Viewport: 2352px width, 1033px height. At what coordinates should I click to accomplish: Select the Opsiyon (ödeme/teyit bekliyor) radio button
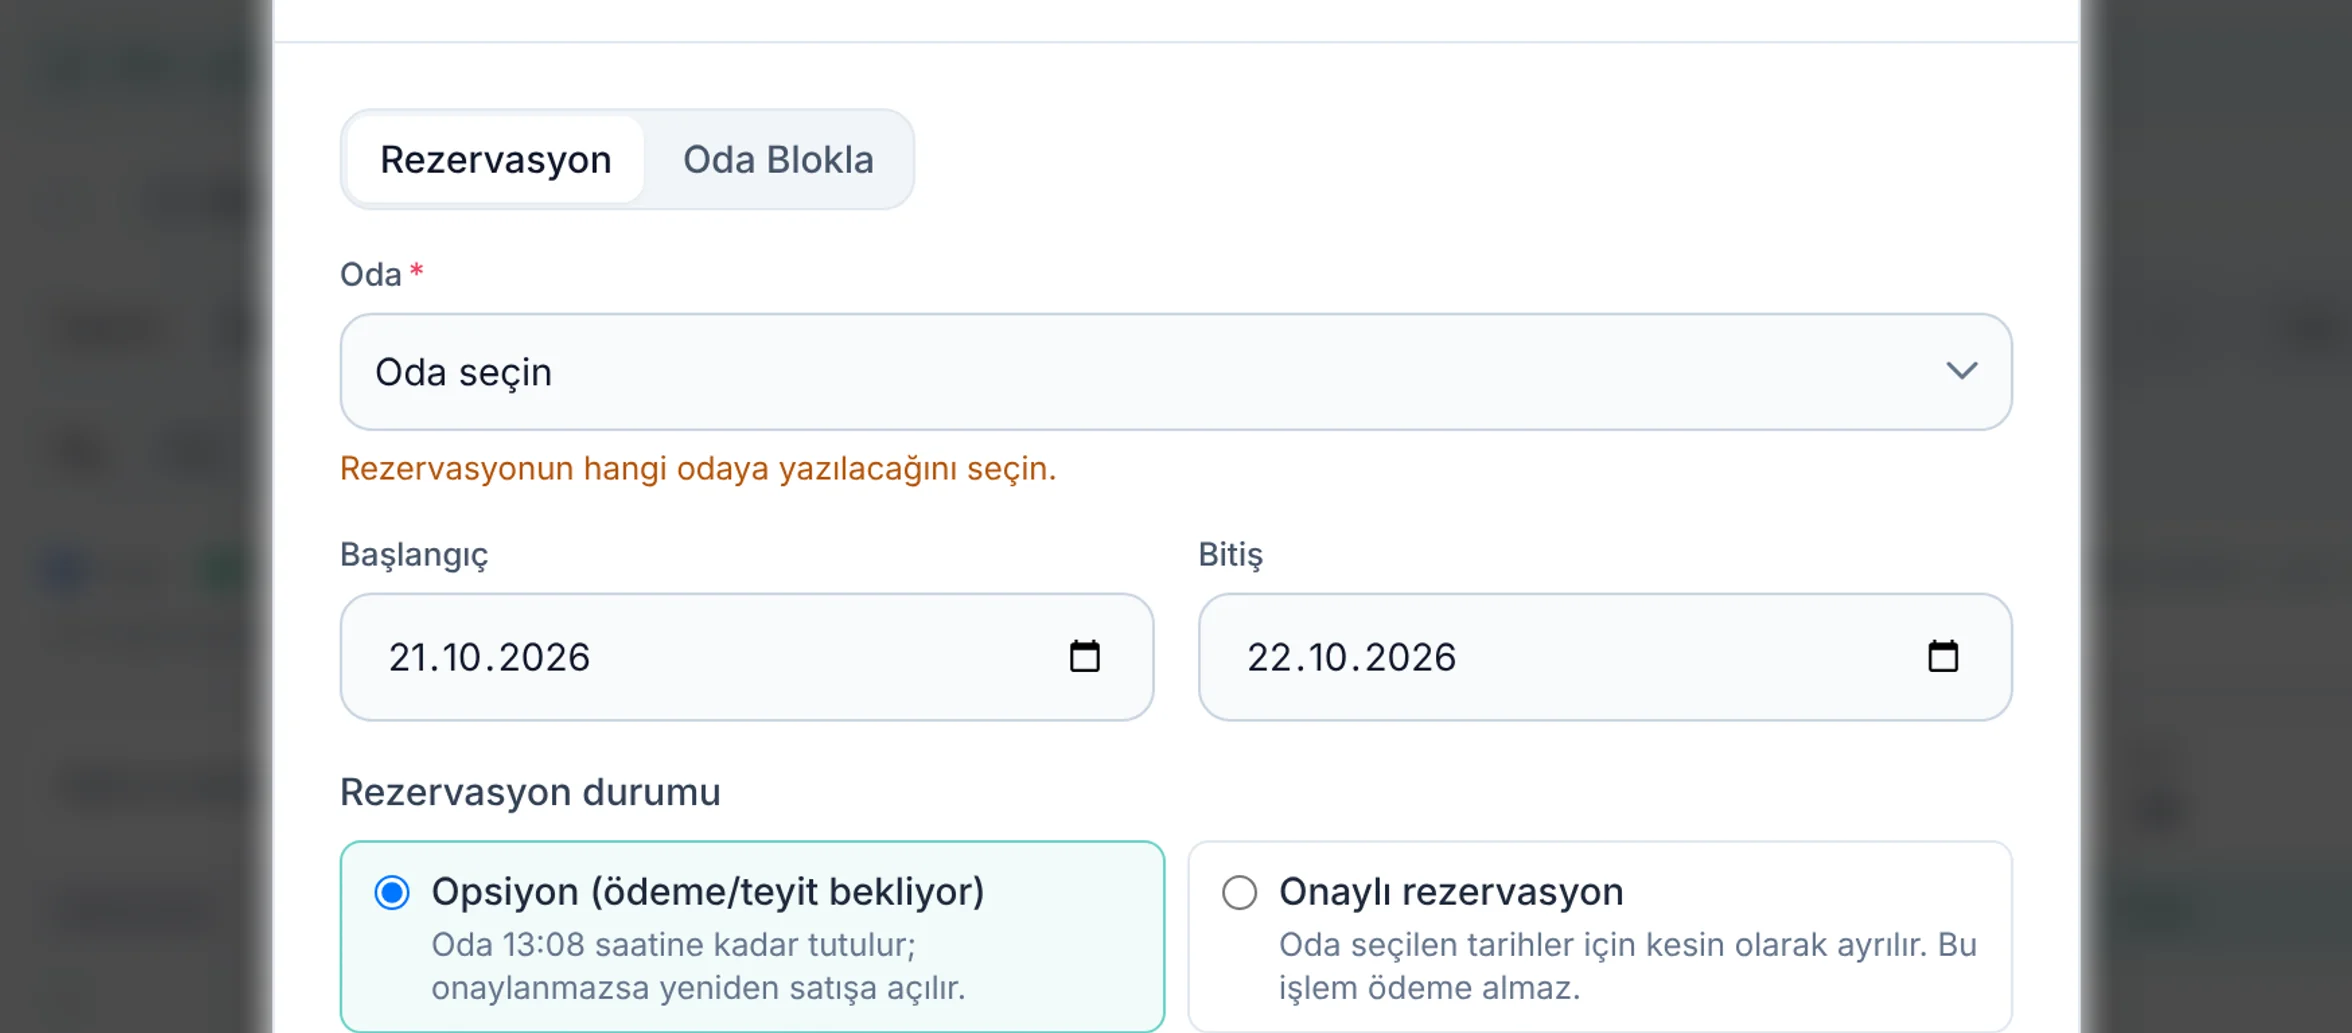pos(392,892)
